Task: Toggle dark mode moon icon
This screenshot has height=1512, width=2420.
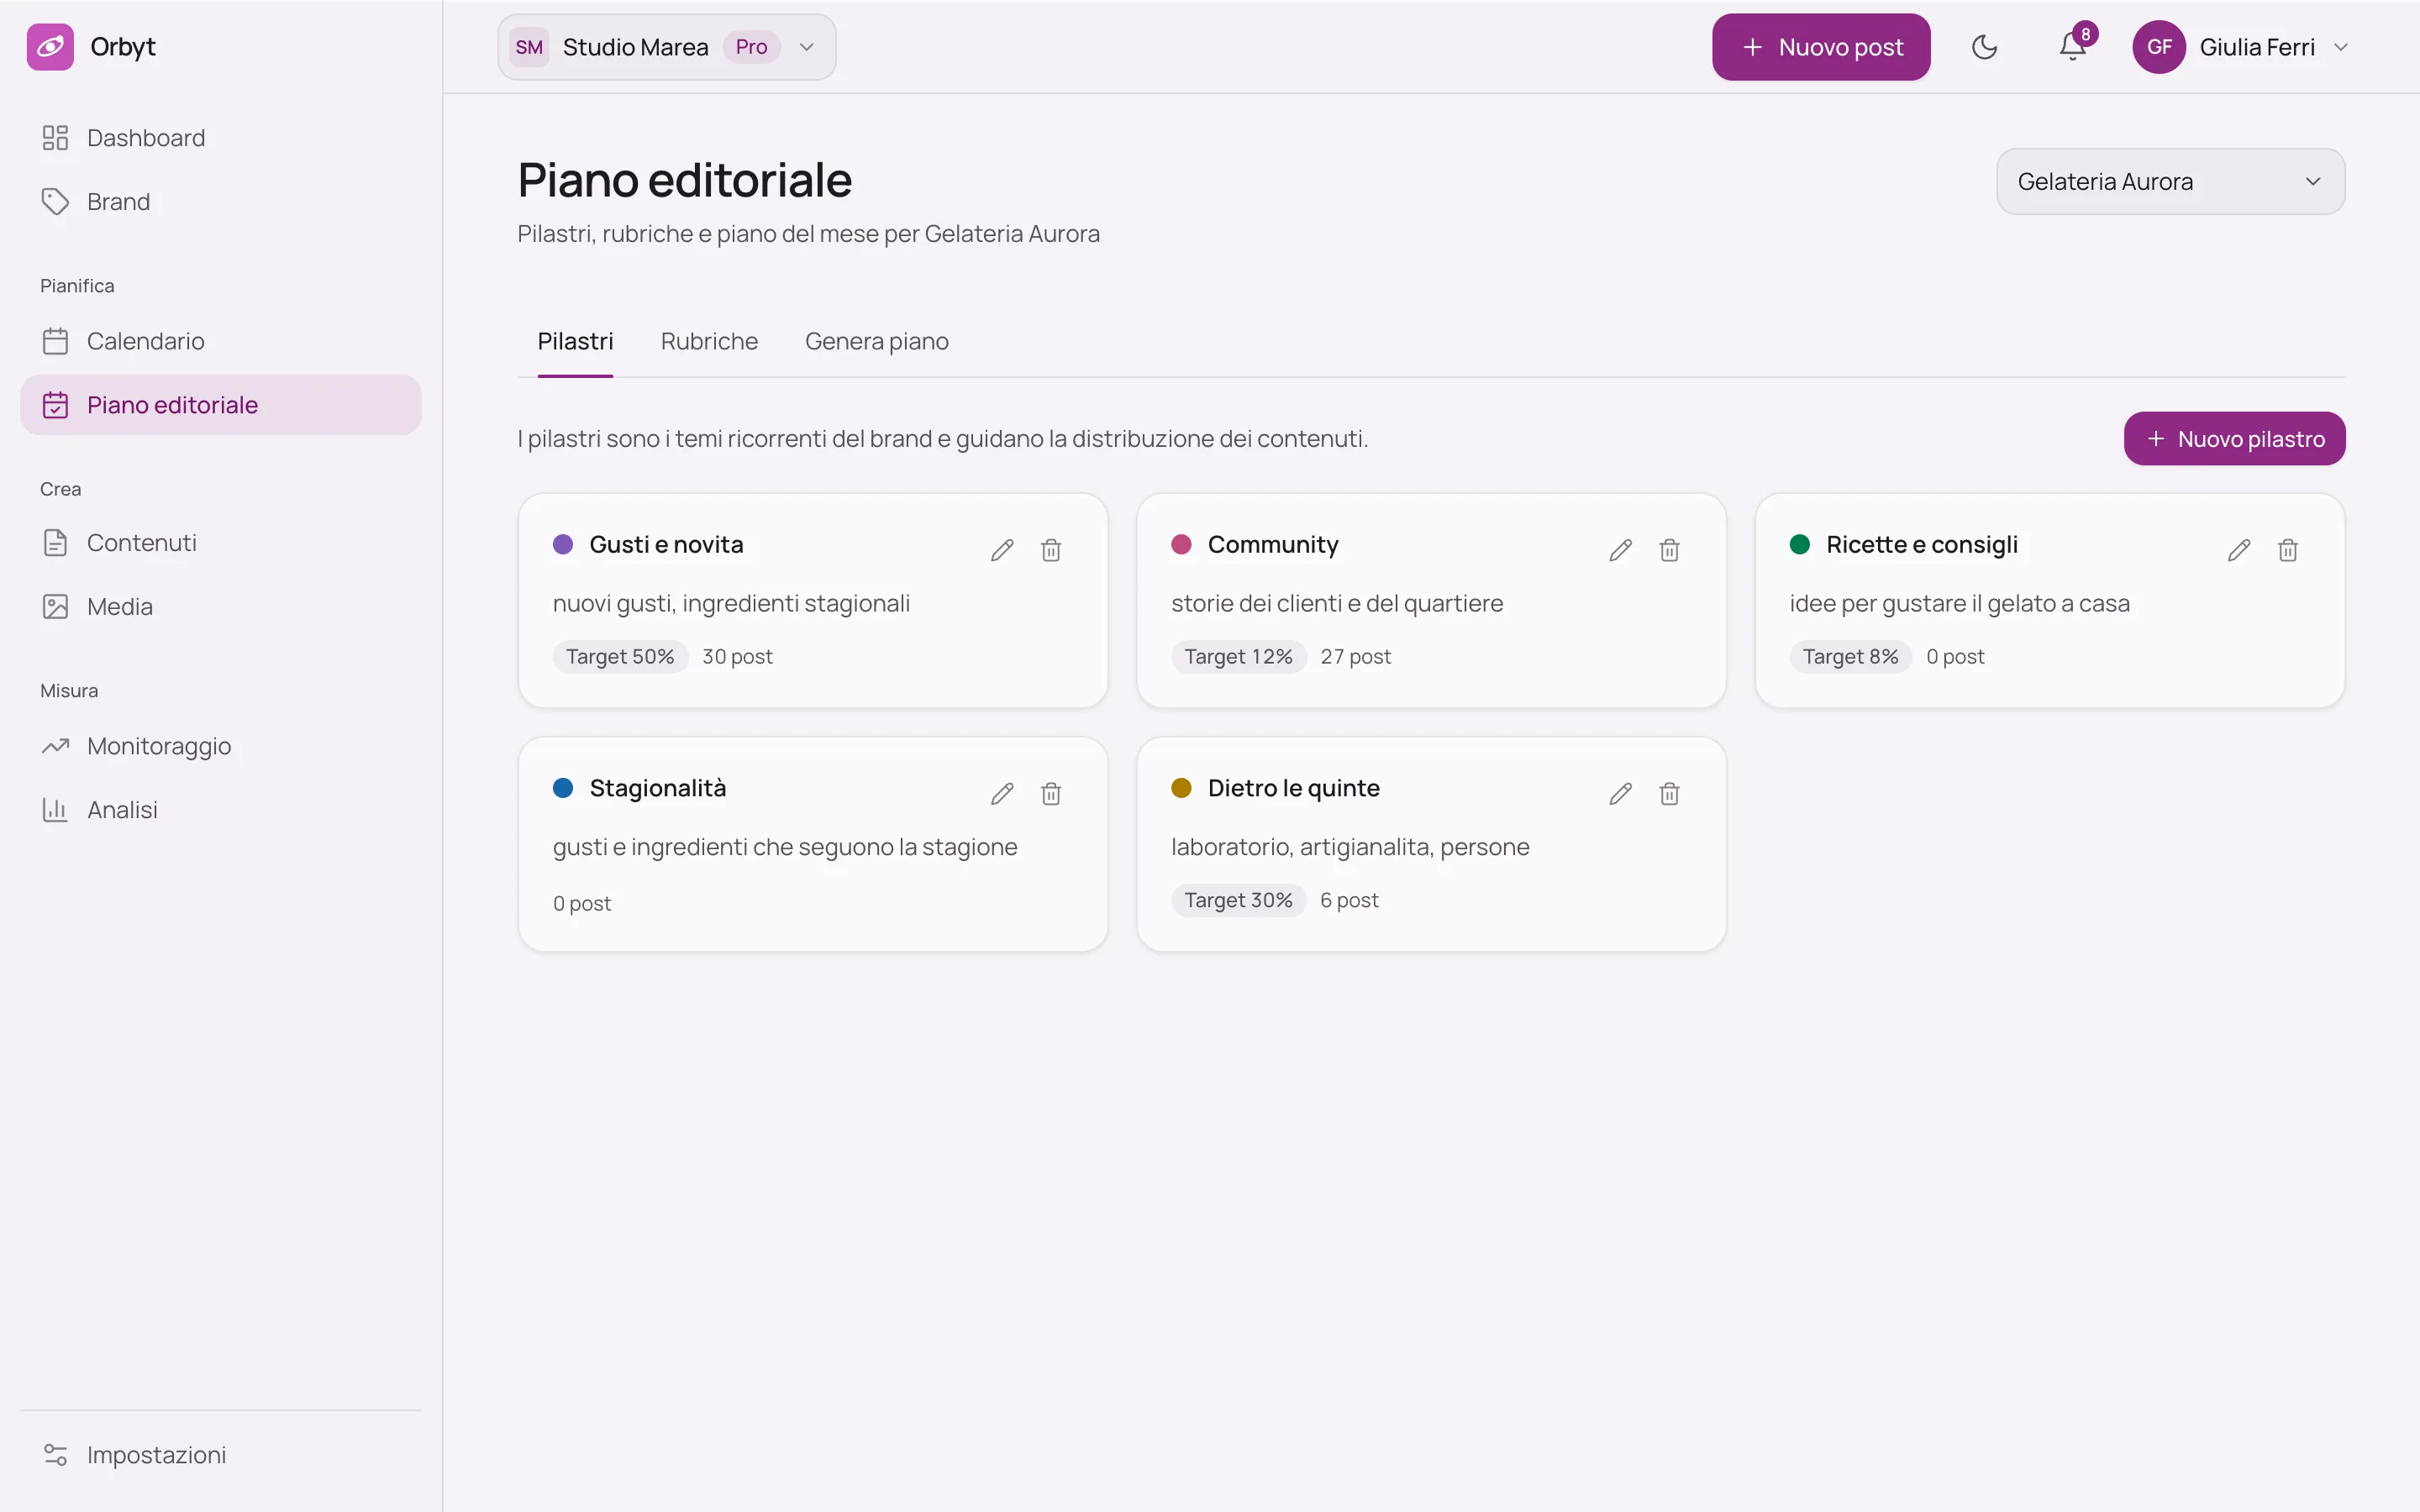Action: pos(1984,47)
